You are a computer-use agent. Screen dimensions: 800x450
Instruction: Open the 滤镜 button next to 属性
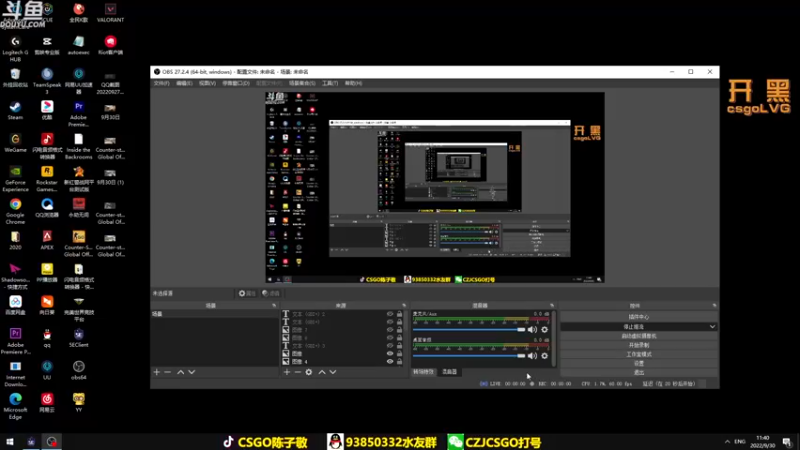click(x=271, y=293)
